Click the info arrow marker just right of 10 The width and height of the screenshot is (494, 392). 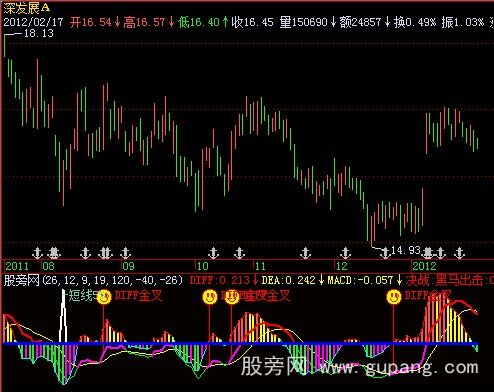coord(213,253)
